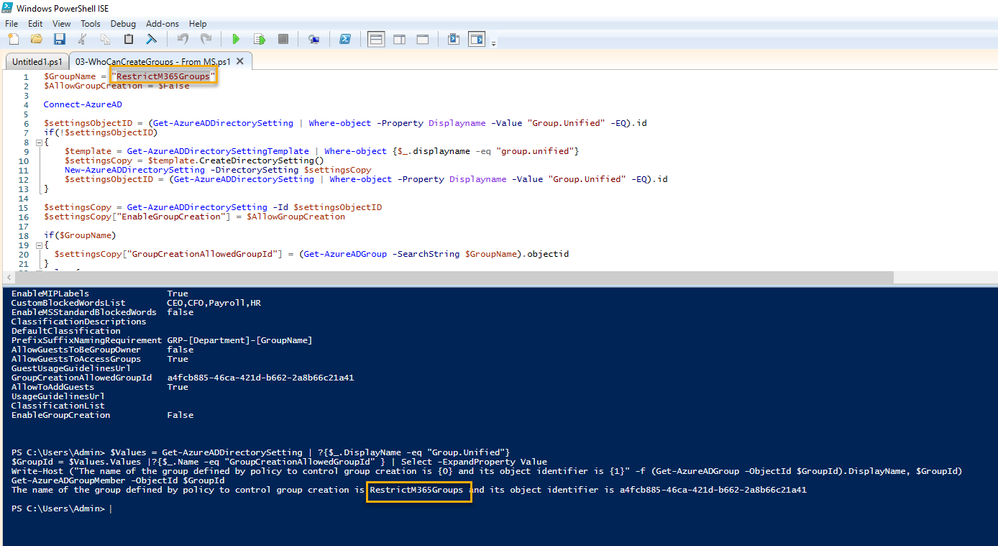Click the Windows PowerShell ISE title icon
This screenshot has height=546, width=998.
tap(7, 8)
